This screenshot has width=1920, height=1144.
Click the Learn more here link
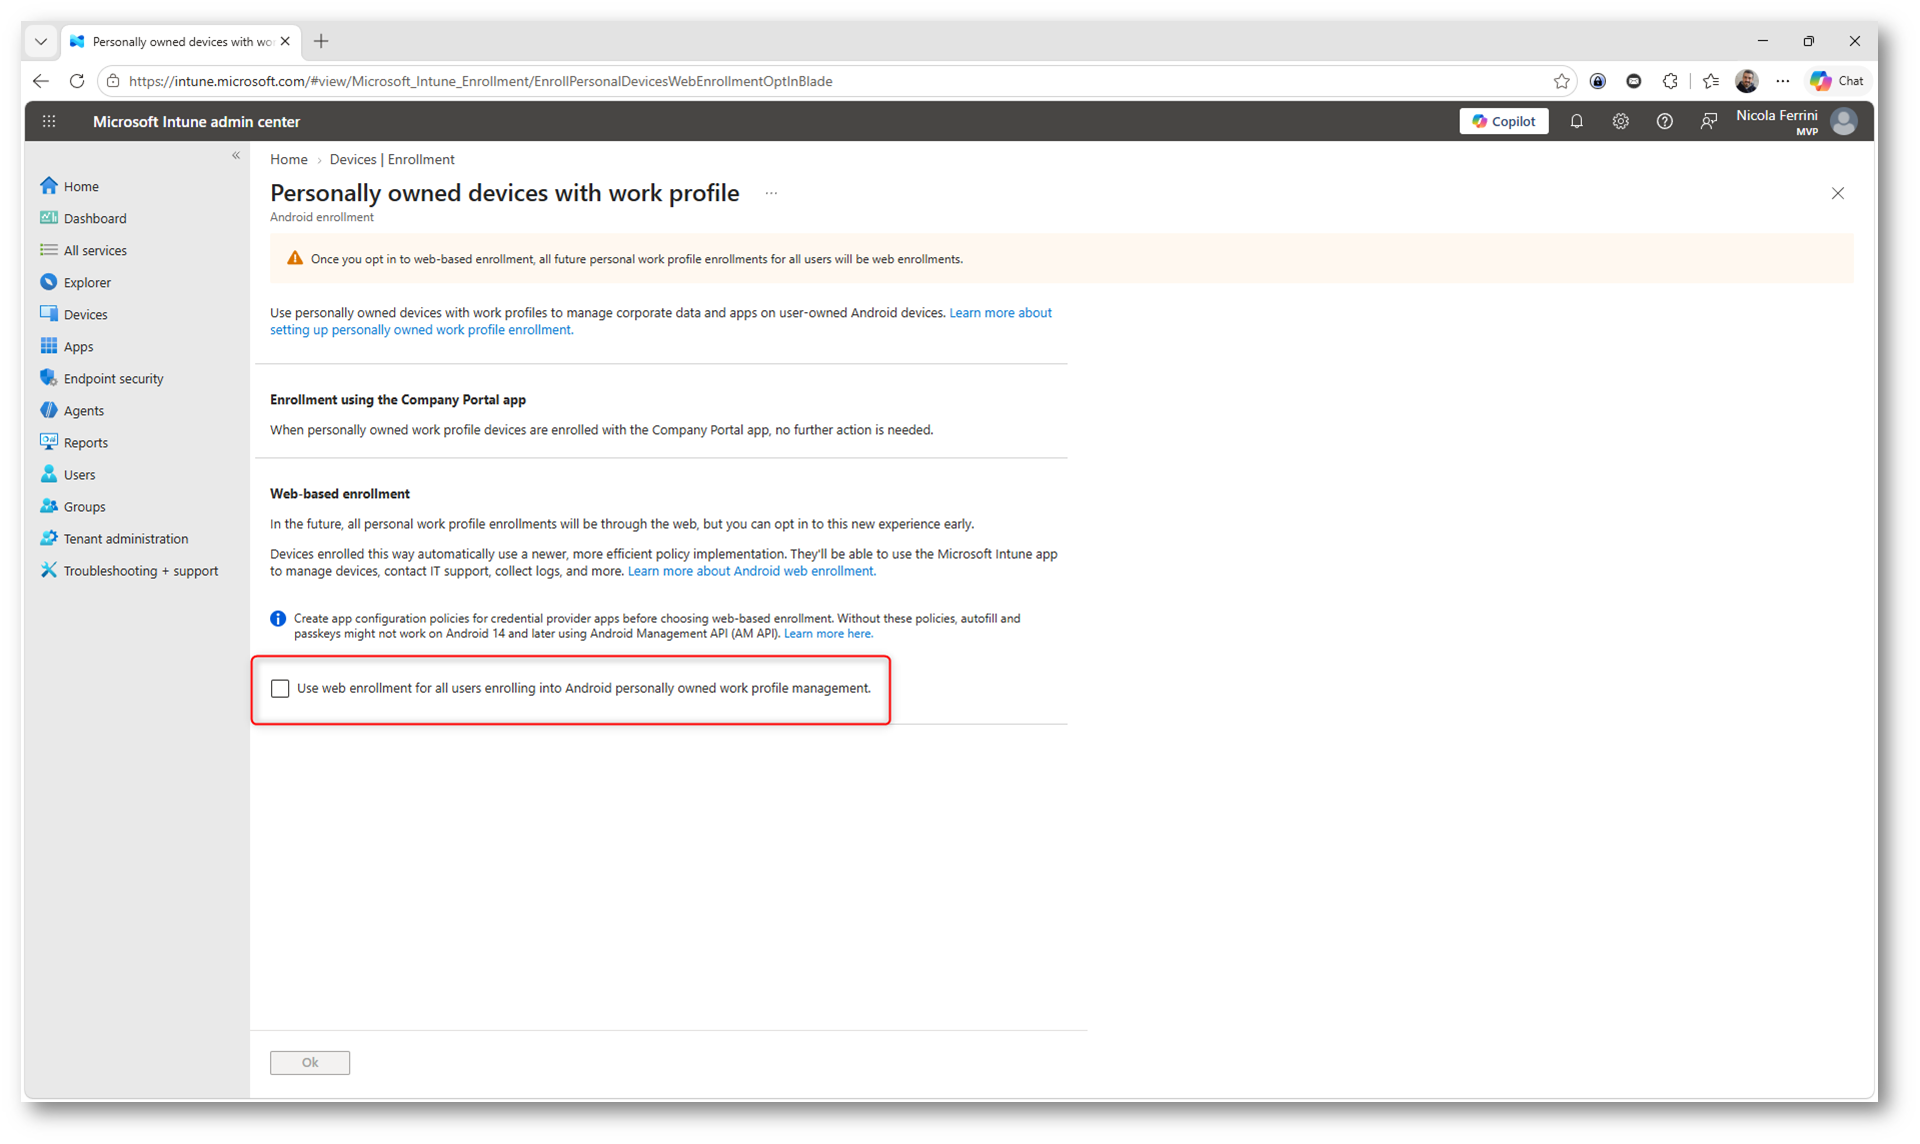click(x=828, y=633)
